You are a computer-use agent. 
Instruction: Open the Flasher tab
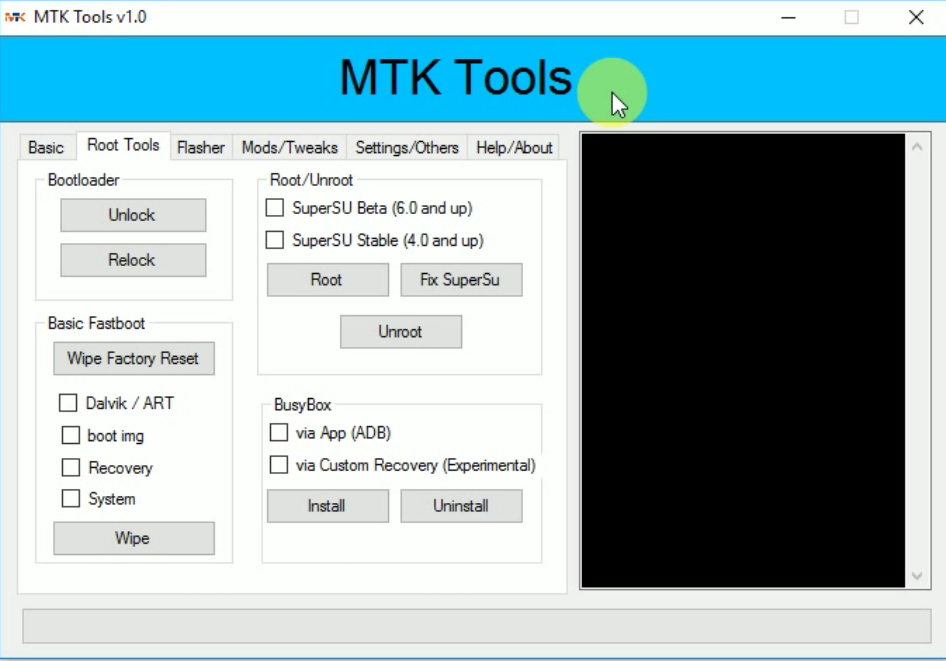click(x=200, y=147)
